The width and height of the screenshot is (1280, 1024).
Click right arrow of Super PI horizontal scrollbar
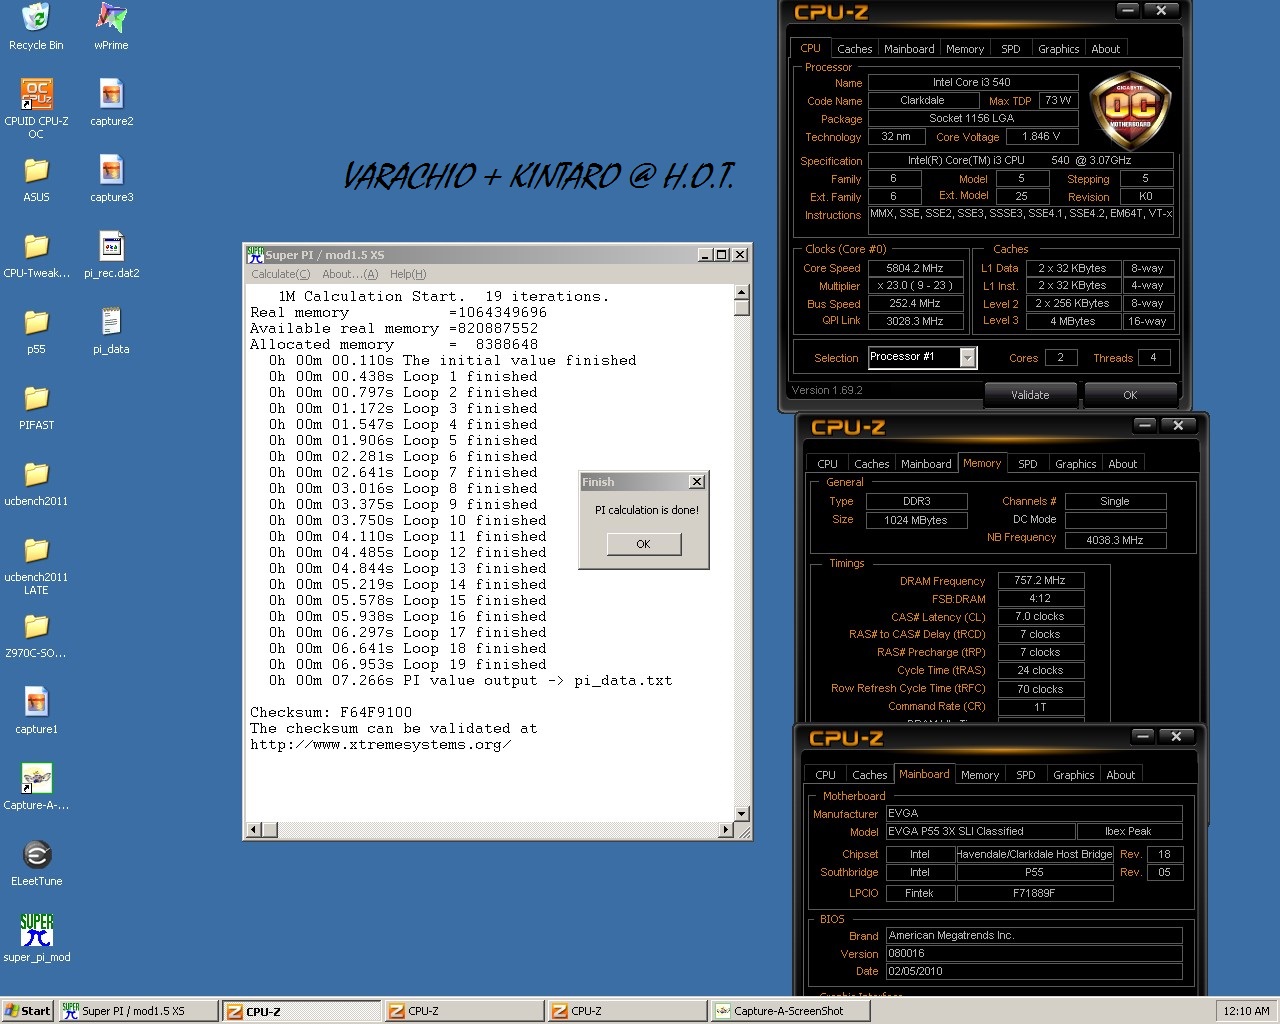(726, 829)
